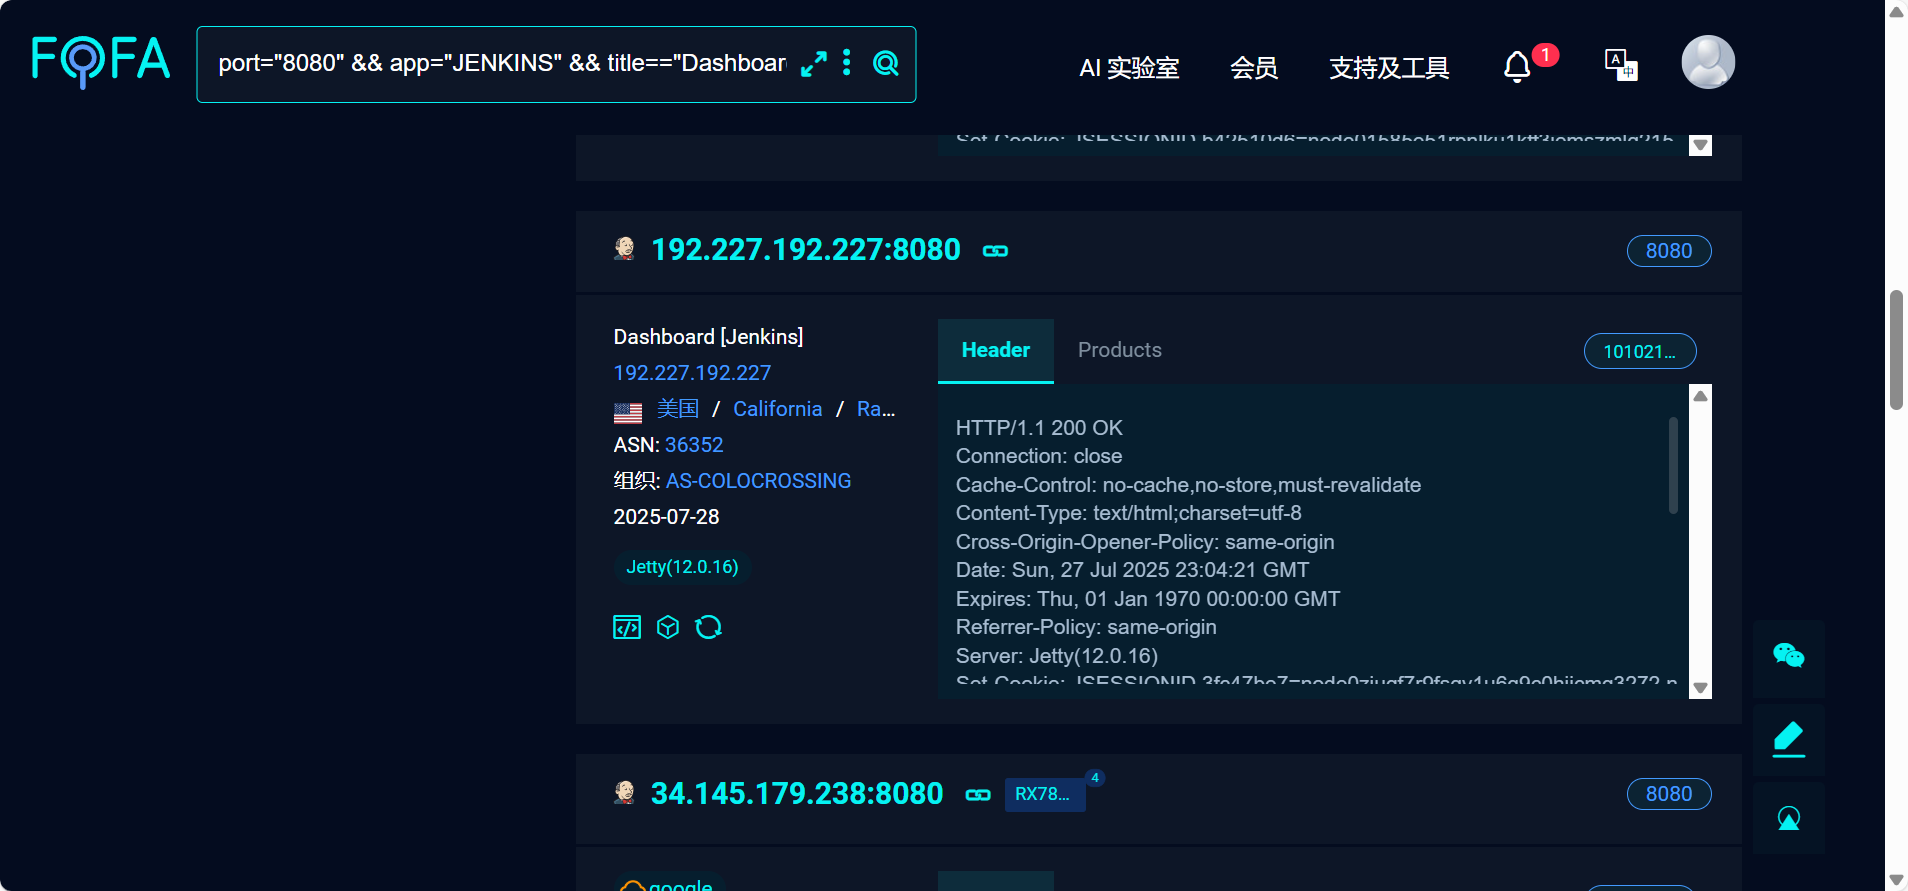
Task: Click previous result's header scroll-down arrow
Action: pos(1700,146)
